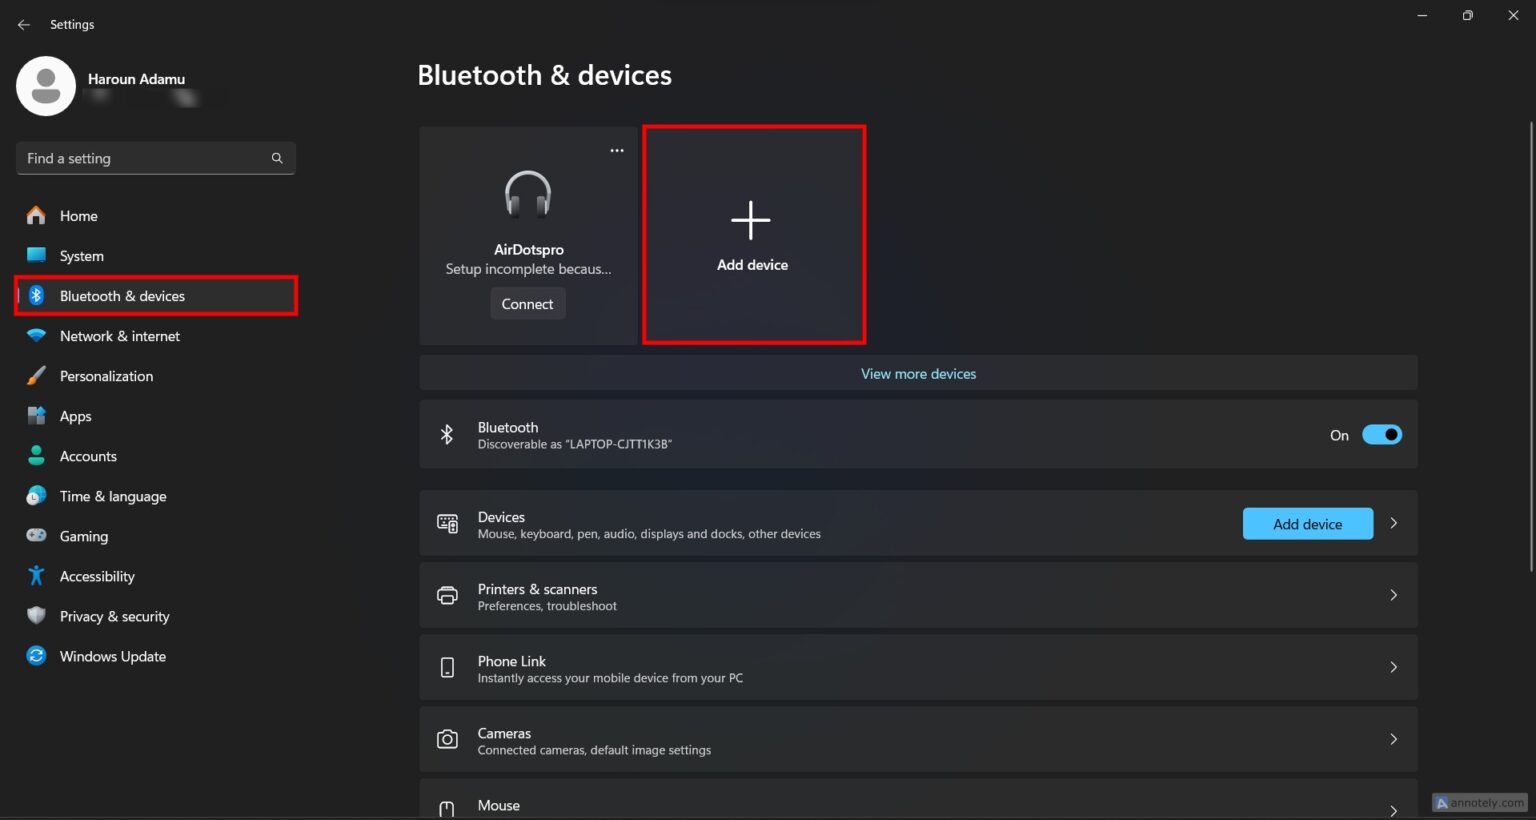1536x820 pixels.
Task: Click the Privacy & security shield icon
Action: [36, 616]
